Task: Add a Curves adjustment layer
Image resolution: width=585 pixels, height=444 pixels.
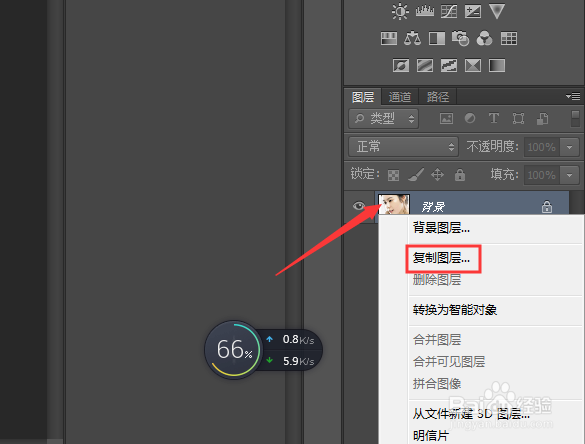Action: coord(449,12)
